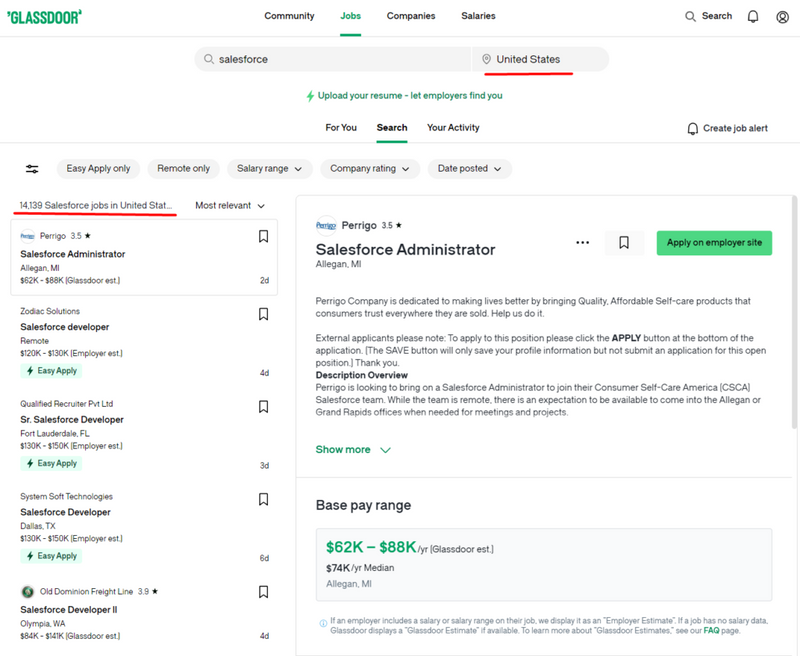Viewport: 800px width, 656px height.
Task: Click the header Search label
Action: [716, 16]
